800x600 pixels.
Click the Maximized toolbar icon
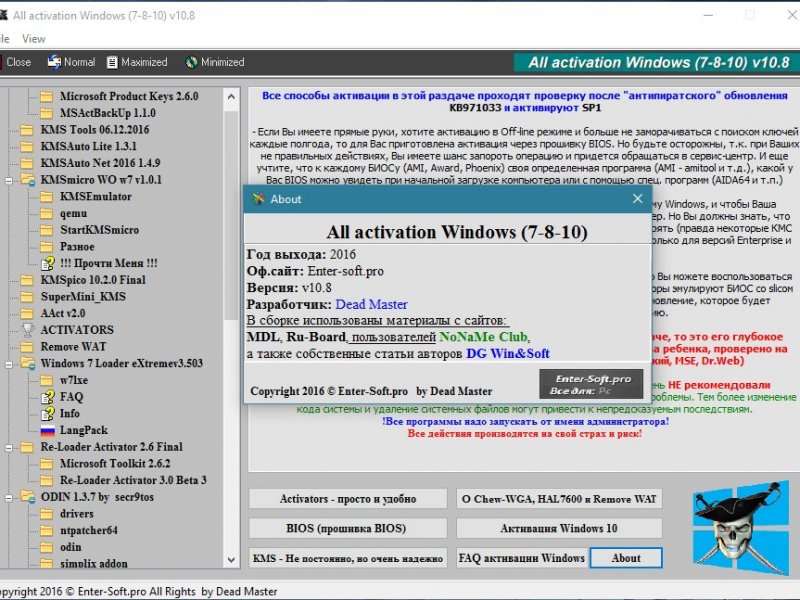tap(112, 62)
